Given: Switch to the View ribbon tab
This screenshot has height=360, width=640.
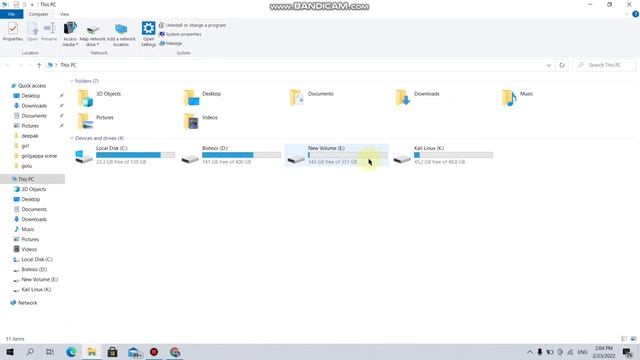Looking at the screenshot, I should 64,14.
